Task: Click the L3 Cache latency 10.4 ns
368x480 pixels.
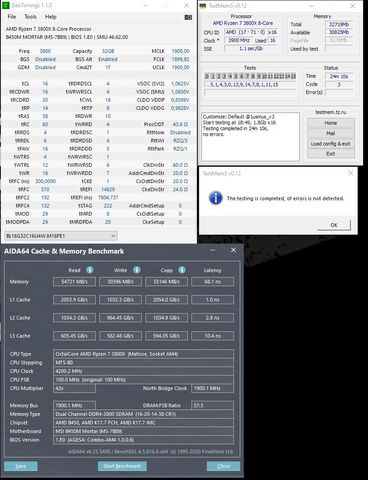Action: pyautogui.click(x=213, y=336)
